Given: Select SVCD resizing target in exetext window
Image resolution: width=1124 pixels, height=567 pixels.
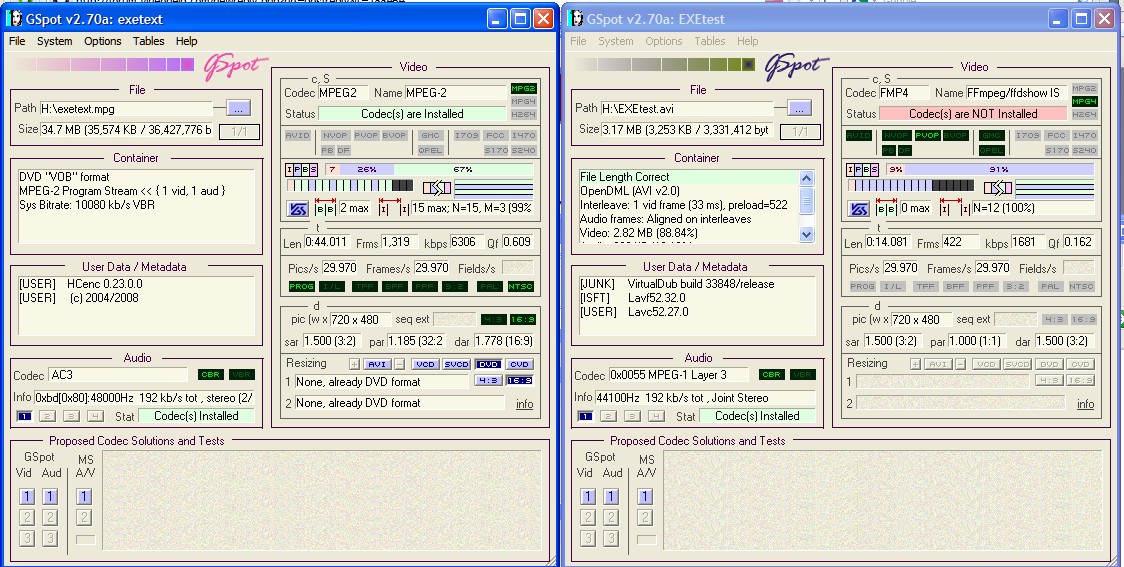Looking at the screenshot, I should [x=457, y=364].
